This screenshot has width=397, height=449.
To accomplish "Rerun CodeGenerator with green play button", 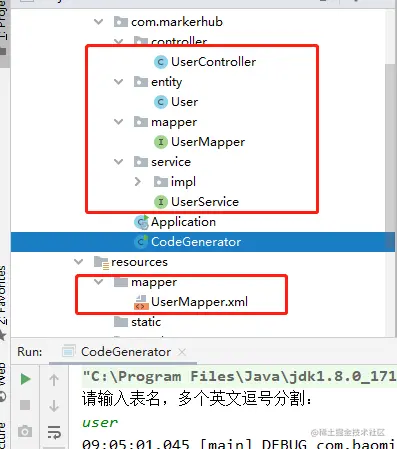I will (x=25, y=379).
